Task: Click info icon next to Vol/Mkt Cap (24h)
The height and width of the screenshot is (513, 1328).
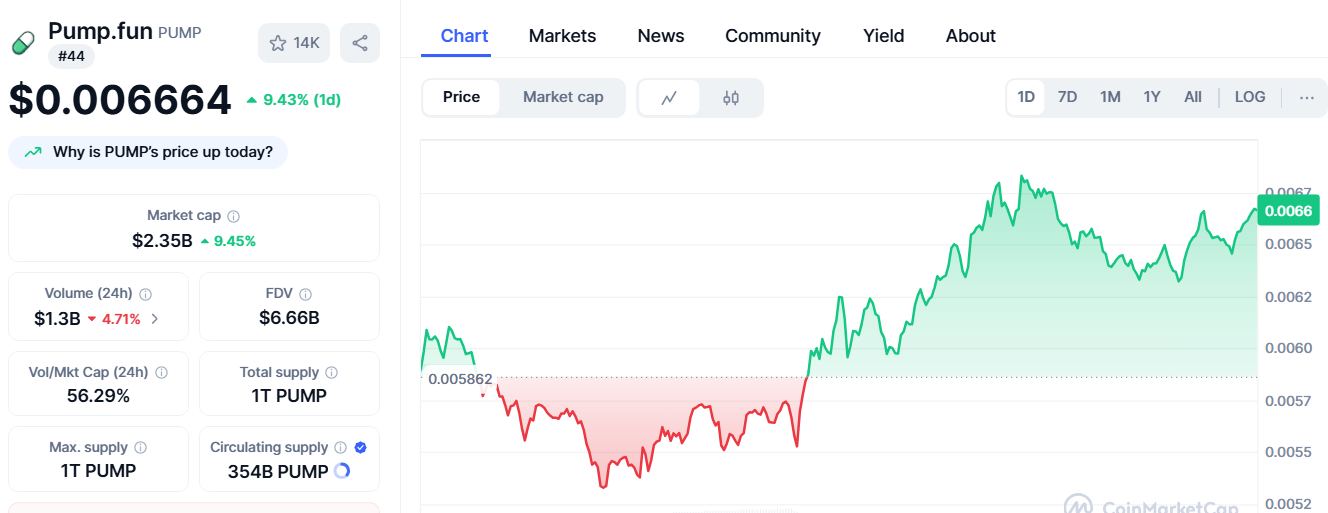Action: point(162,372)
